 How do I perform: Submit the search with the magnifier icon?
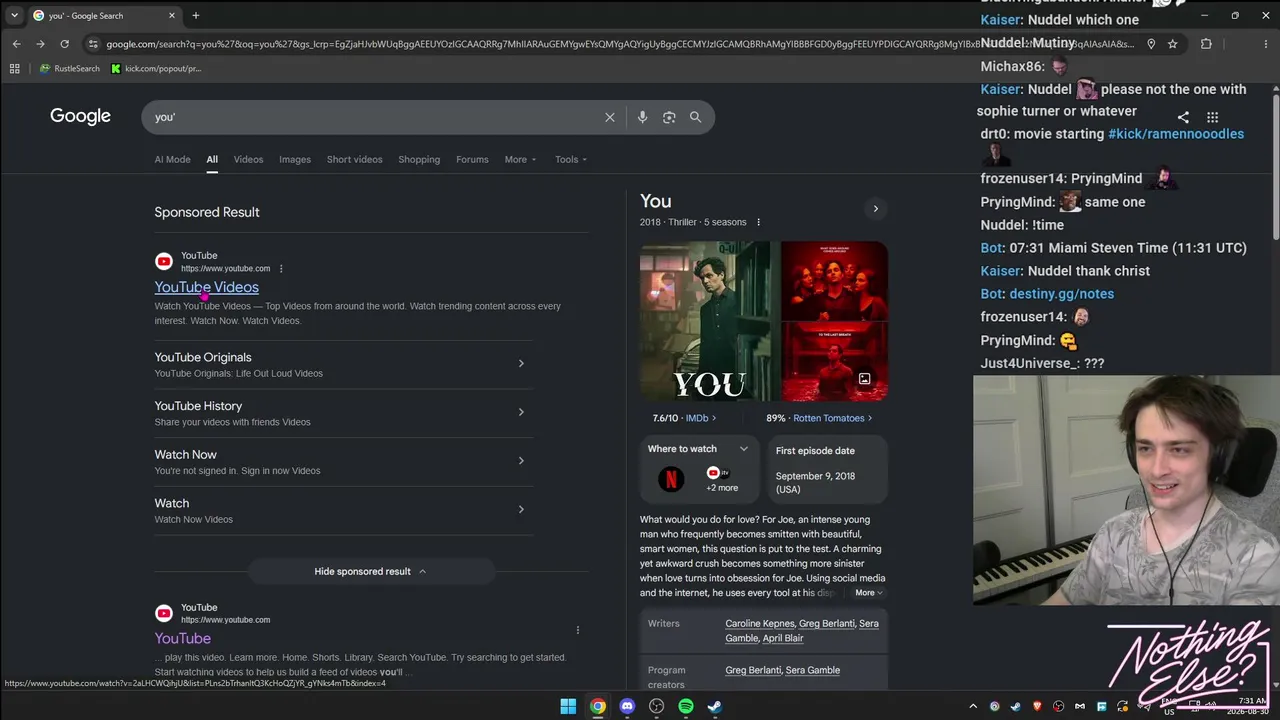[x=695, y=117]
